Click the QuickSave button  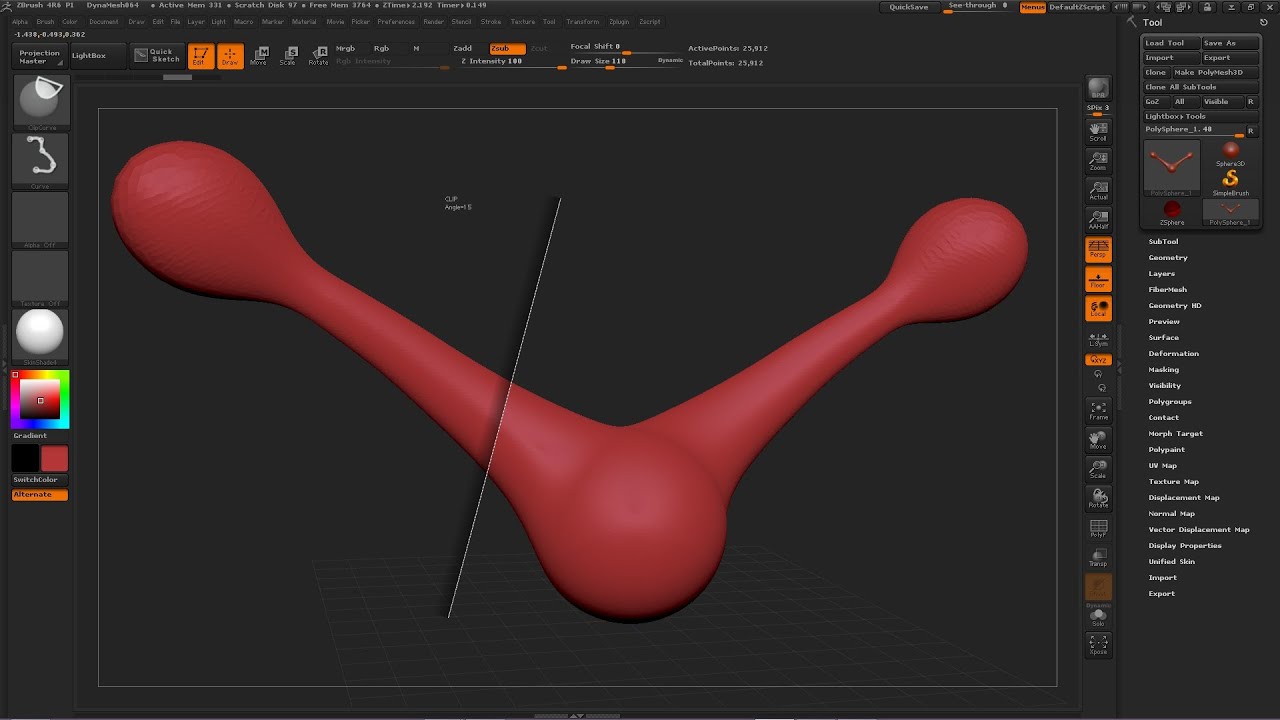tap(909, 7)
